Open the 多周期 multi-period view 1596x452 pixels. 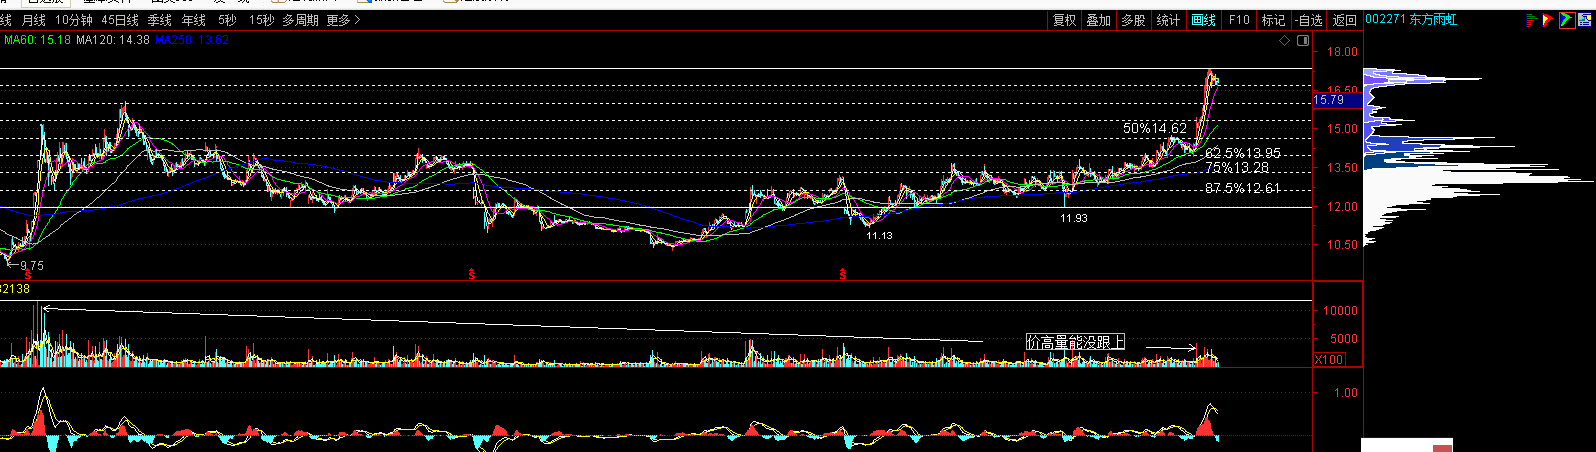pyautogui.click(x=300, y=20)
